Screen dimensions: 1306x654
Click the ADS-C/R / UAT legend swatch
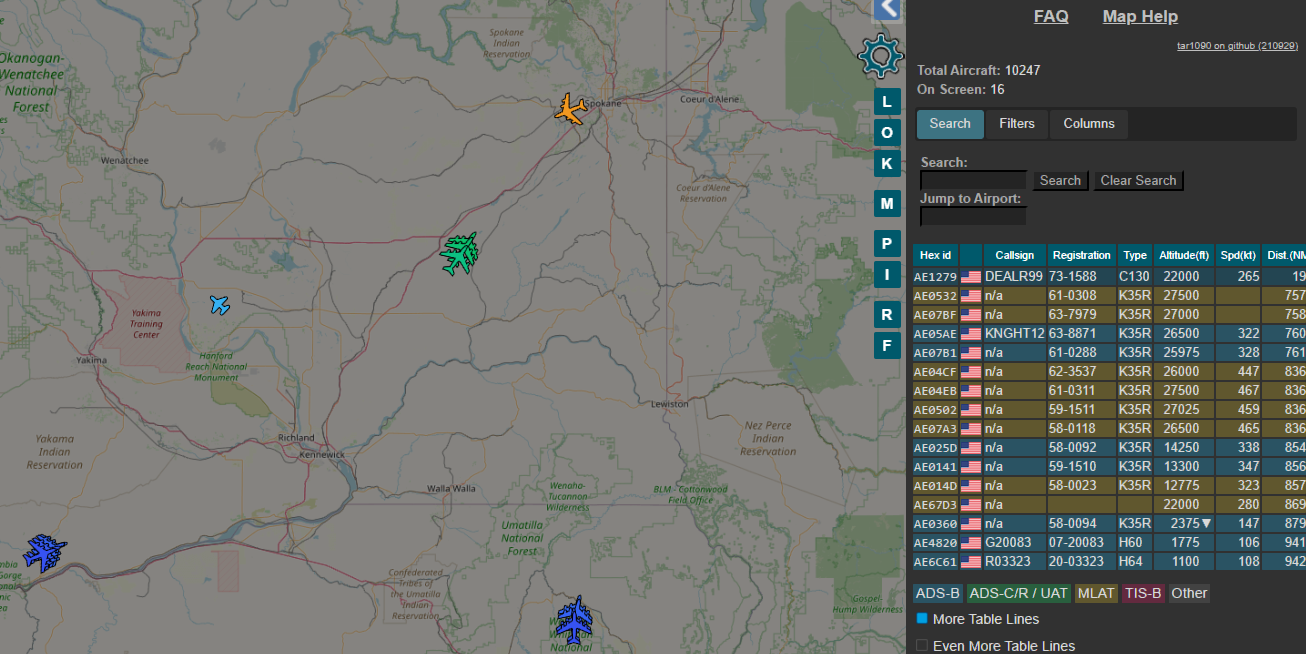(x=1019, y=593)
